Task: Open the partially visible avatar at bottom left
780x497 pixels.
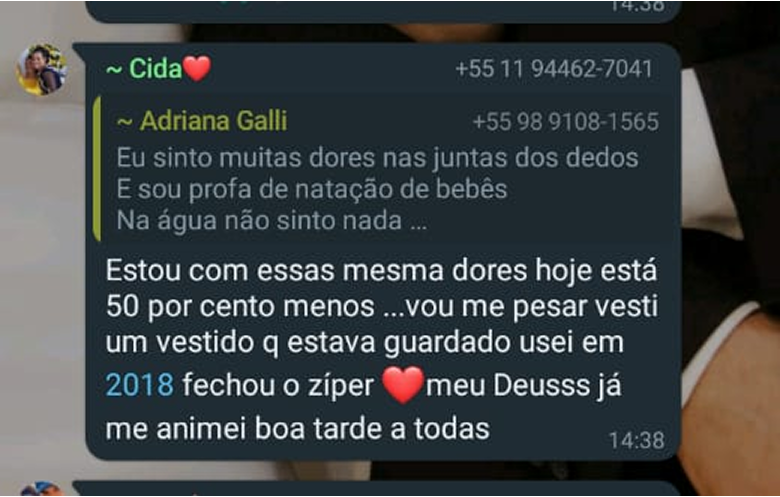Action: (x=42, y=490)
